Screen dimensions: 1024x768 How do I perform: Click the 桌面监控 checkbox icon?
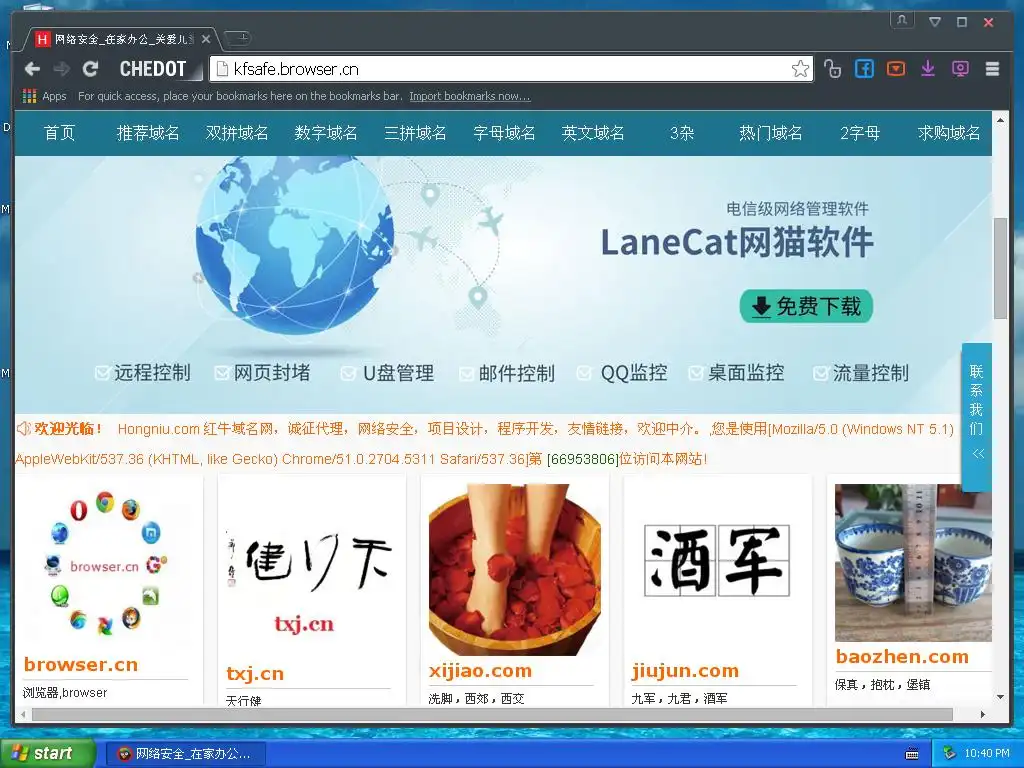[696, 373]
